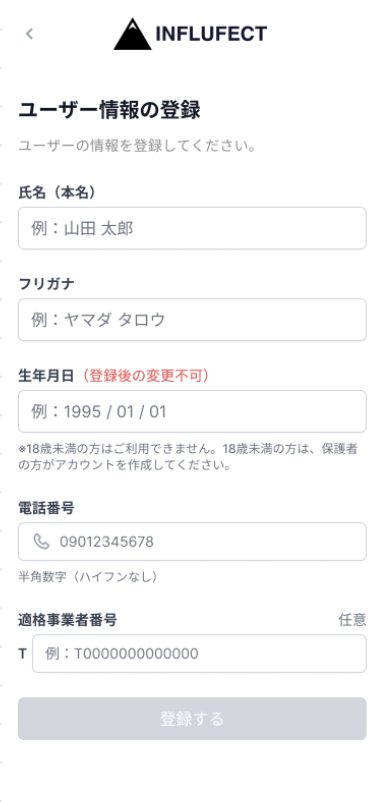The image size is (376, 802).
Task: Click the INFLUFECT brand name text
Action: tap(211, 34)
